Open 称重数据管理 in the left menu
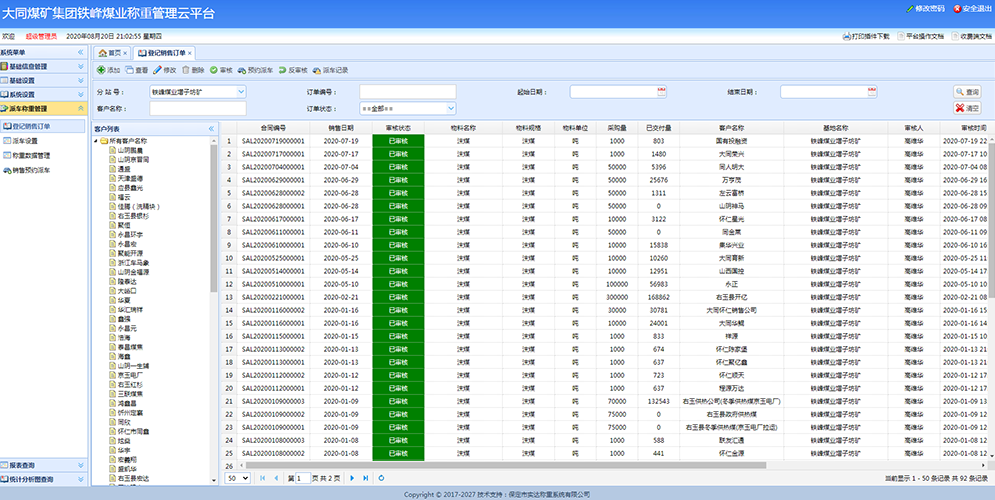 [31, 156]
